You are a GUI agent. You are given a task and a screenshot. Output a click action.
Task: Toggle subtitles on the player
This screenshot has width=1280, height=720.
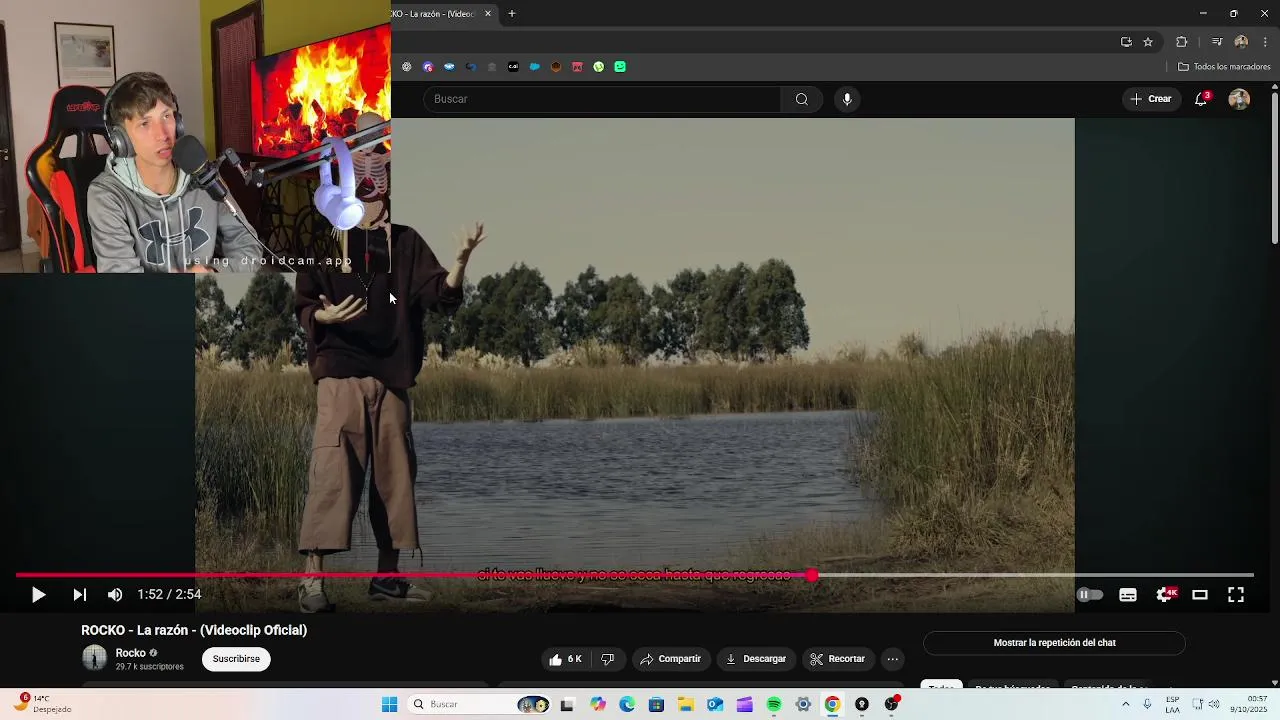coord(1128,595)
